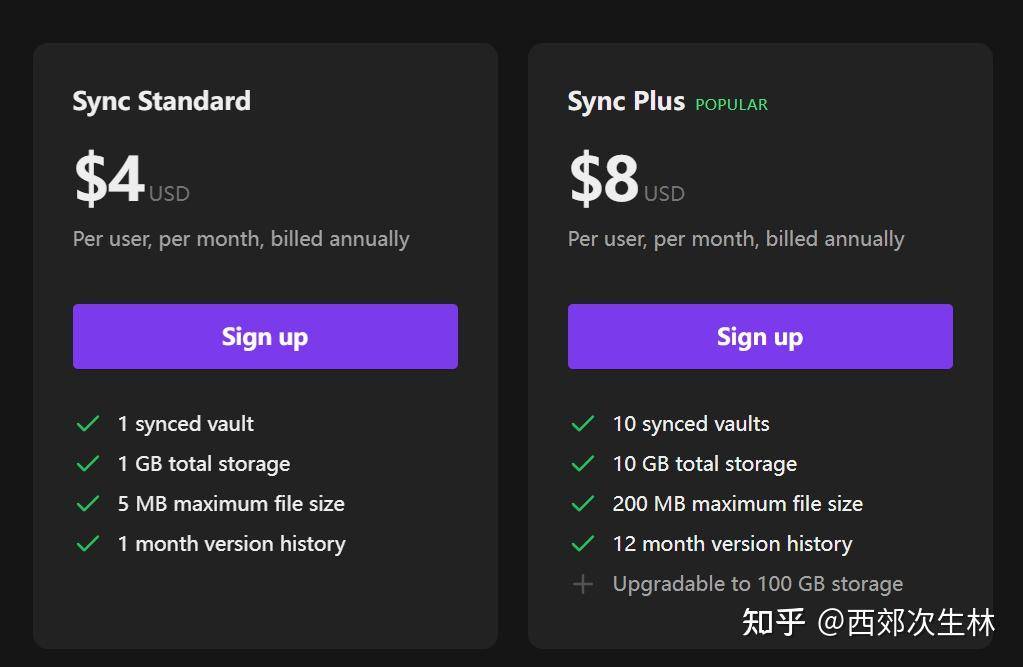
Task: Click checkmark beside 10 GB total storage
Action: [x=583, y=463]
